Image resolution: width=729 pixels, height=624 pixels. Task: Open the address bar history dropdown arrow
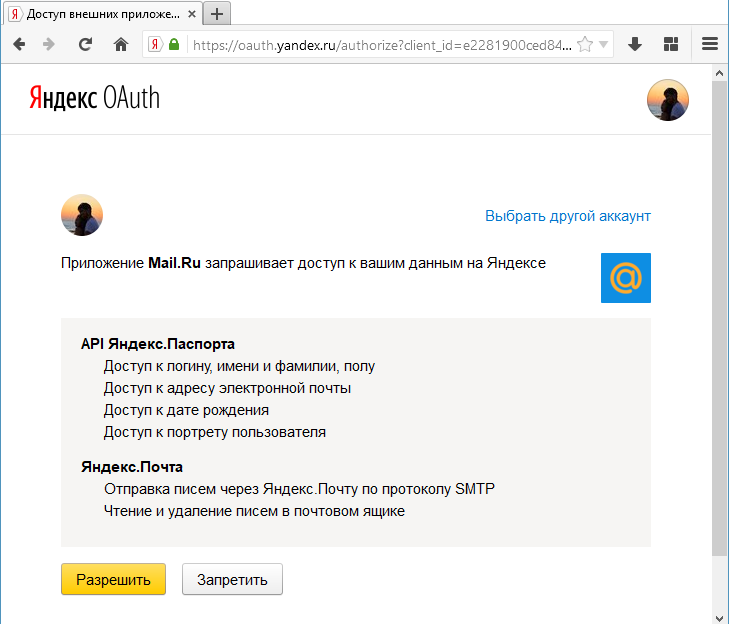(603, 45)
